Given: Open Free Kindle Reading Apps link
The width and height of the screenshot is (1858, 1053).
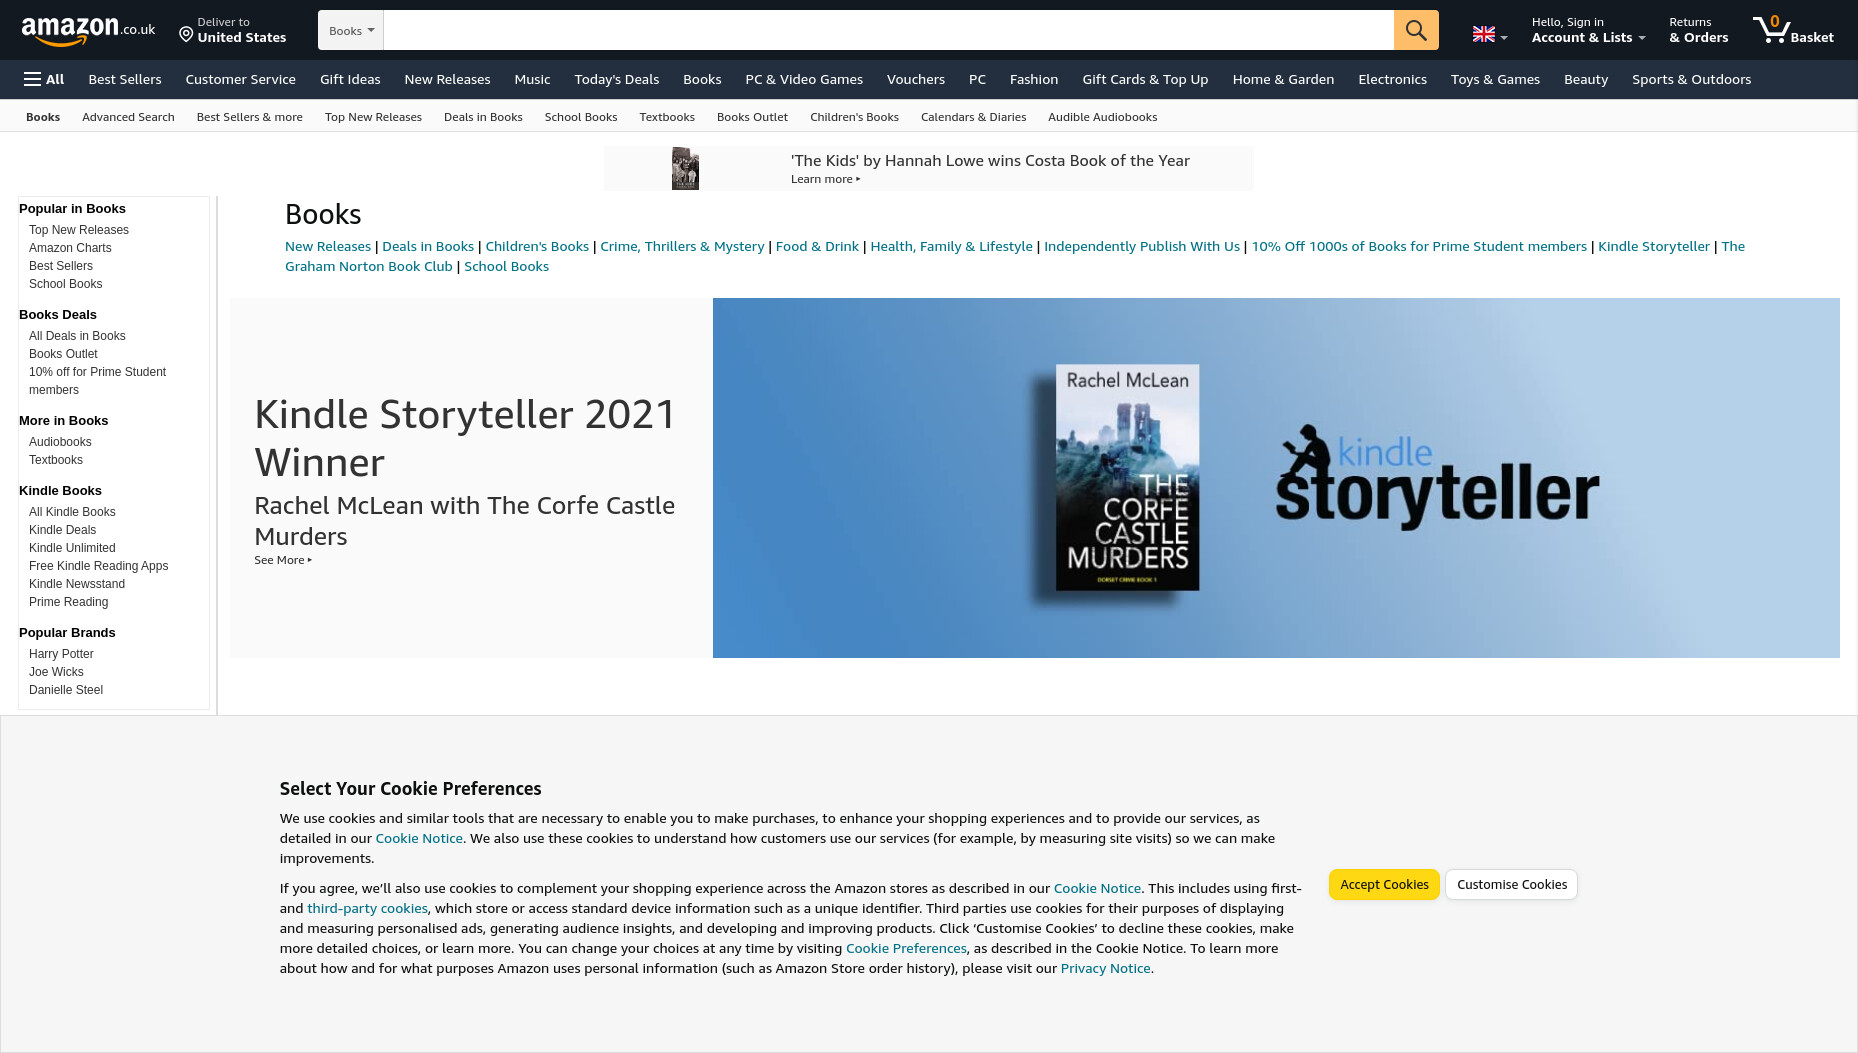Looking at the screenshot, I should [98, 566].
